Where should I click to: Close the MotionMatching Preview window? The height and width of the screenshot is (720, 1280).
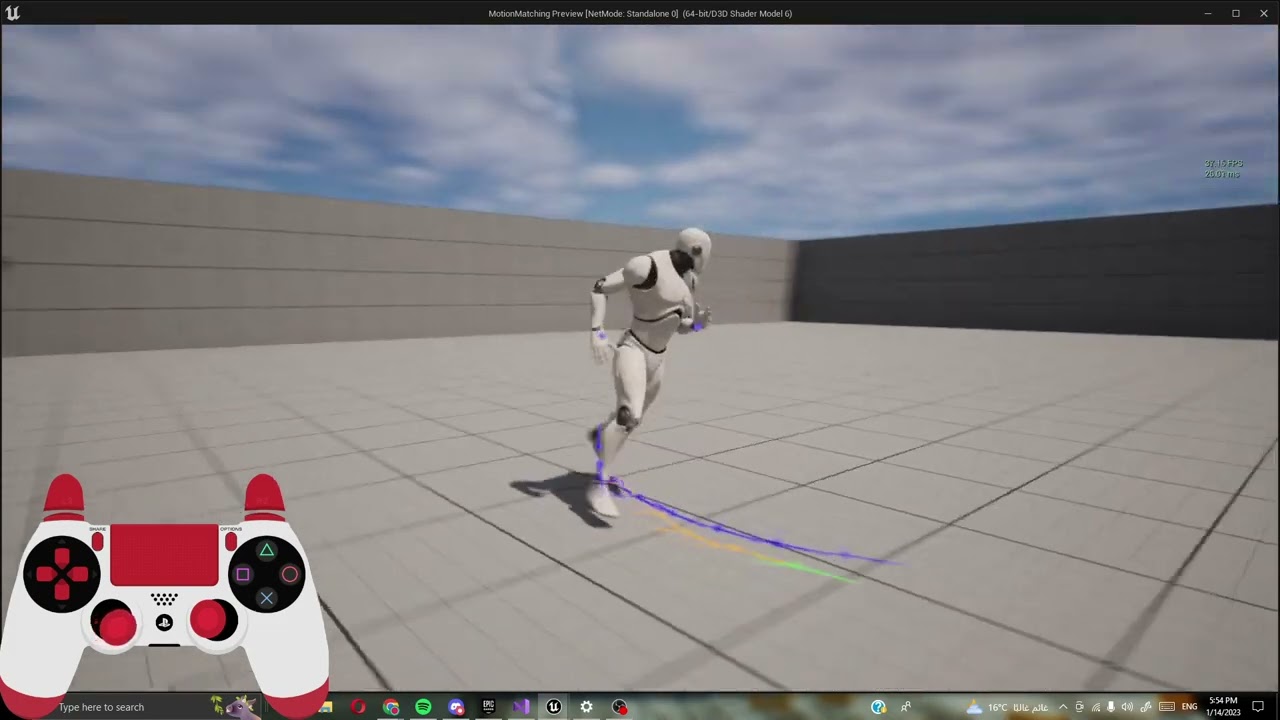click(1263, 13)
